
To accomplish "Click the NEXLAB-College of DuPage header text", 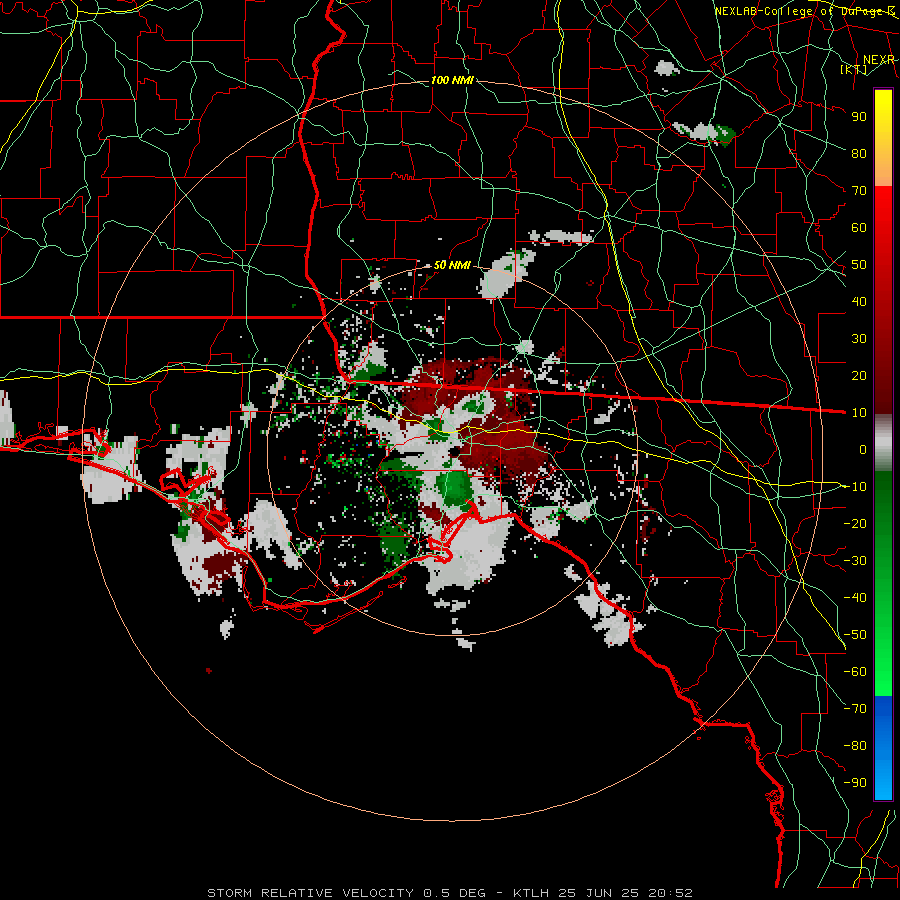I will click(804, 11).
